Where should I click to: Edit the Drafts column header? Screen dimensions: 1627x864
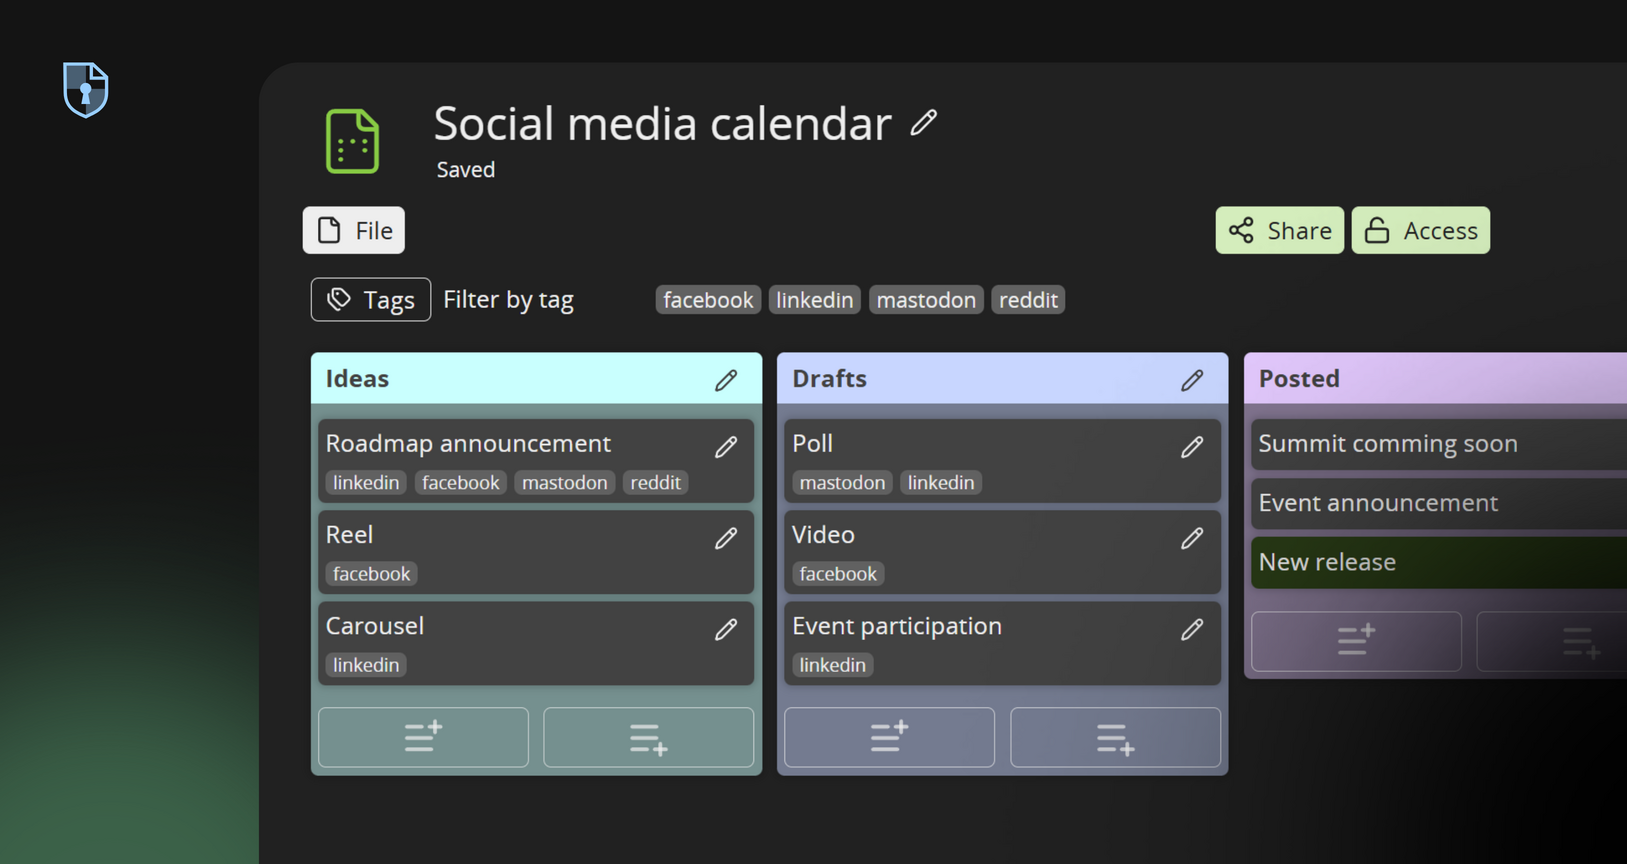coord(1192,380)
